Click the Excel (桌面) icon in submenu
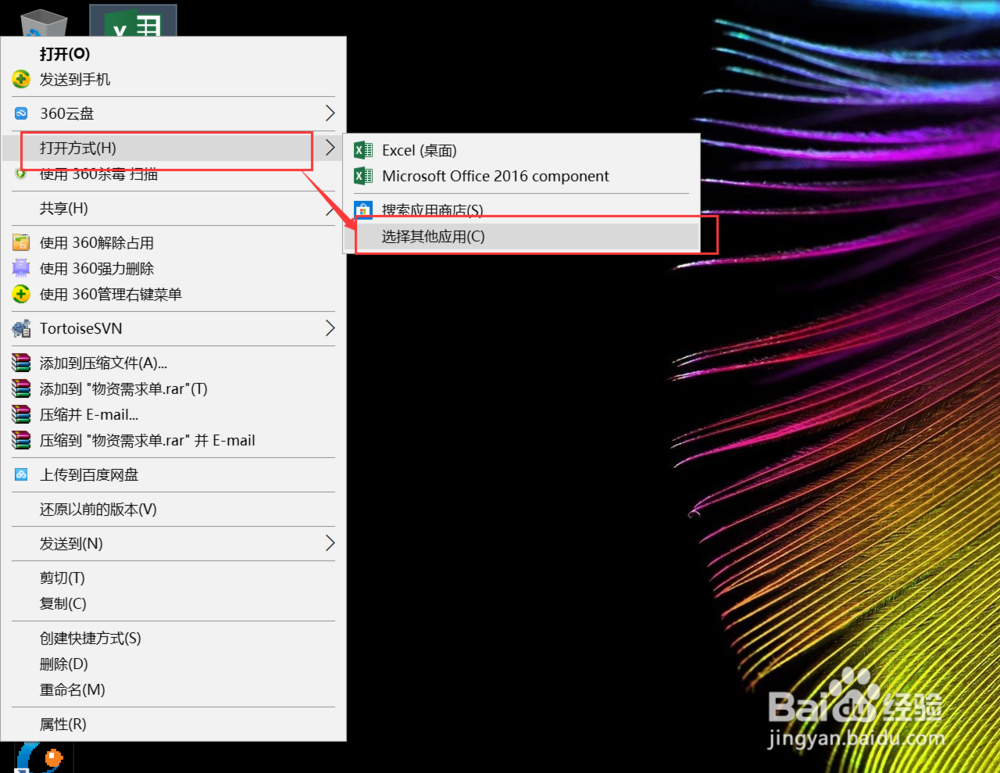This screenshot has height=773, width=1000. 364,150
